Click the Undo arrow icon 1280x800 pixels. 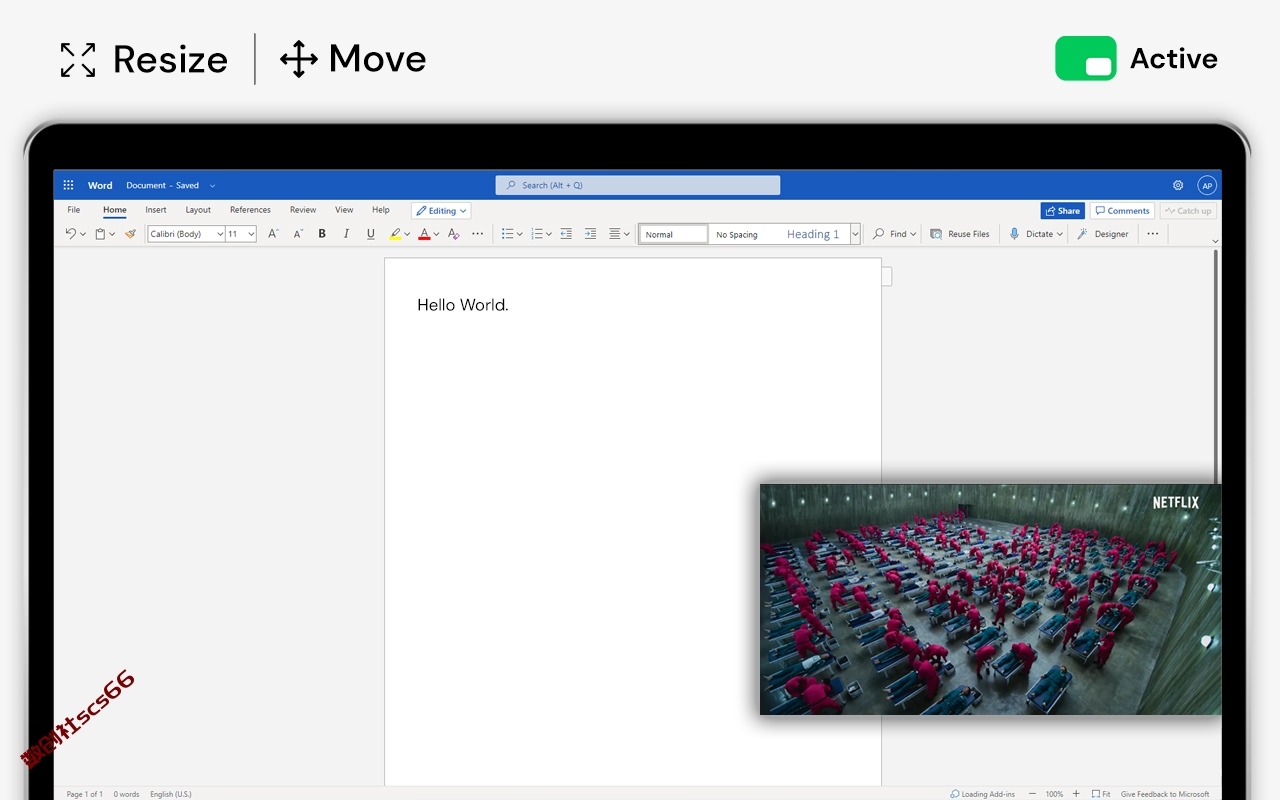coord(70,234)
